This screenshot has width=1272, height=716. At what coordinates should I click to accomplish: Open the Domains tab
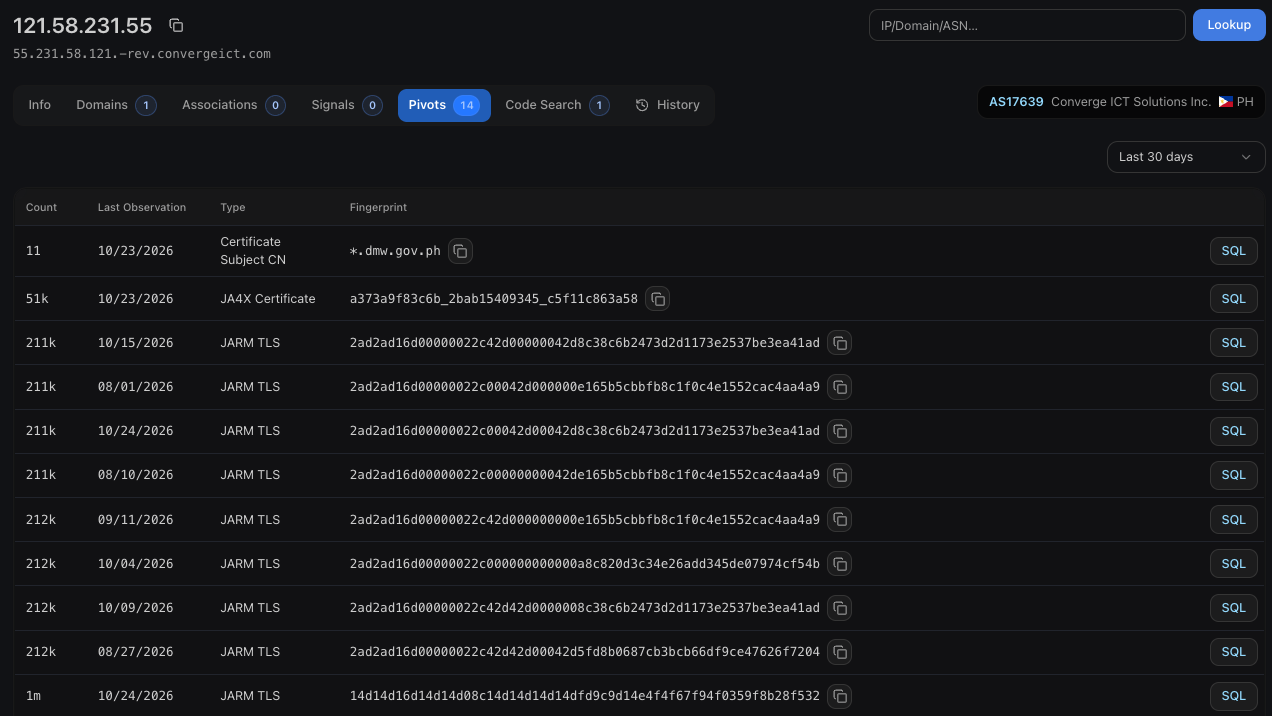(x=116, y=105)
